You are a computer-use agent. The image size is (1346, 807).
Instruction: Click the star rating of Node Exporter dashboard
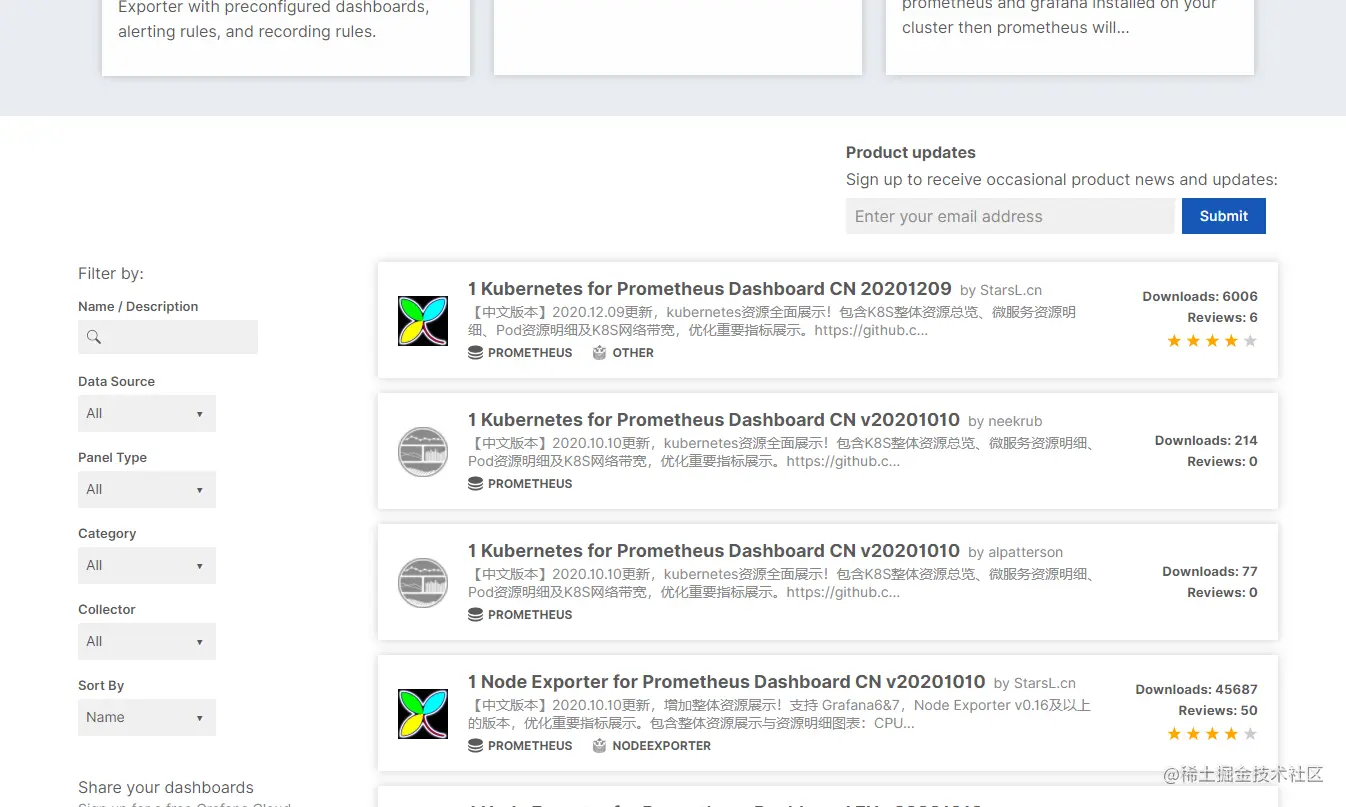click(x=1212, y=734)
